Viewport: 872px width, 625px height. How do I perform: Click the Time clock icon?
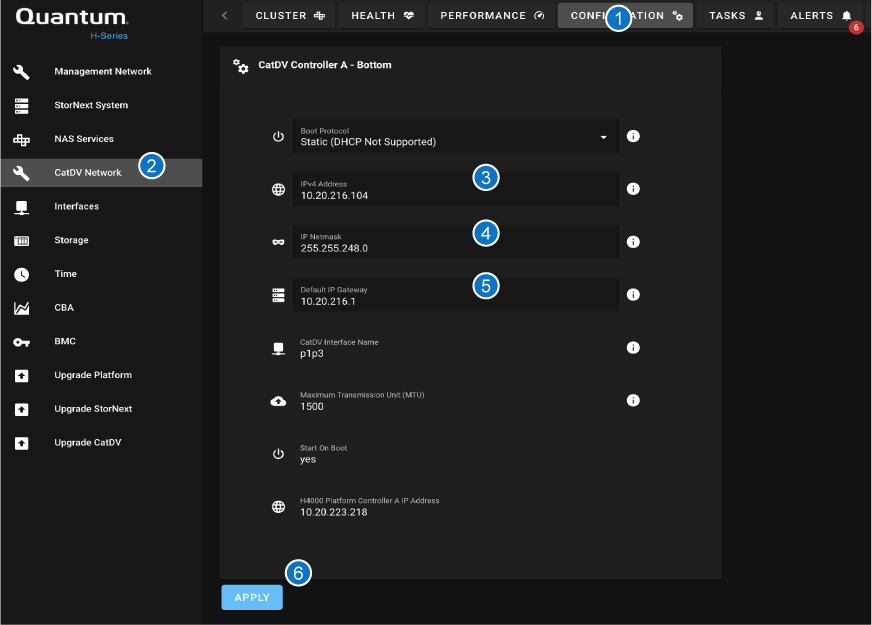point(21,274)
